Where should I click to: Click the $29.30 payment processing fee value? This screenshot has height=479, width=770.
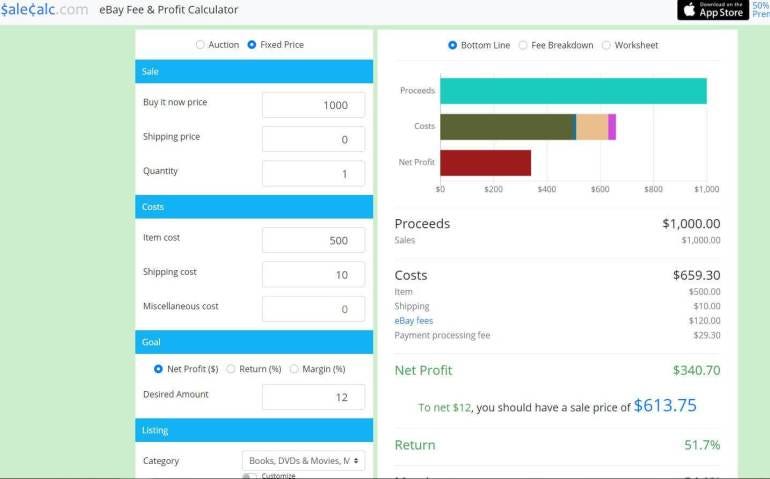click(707, 335)
